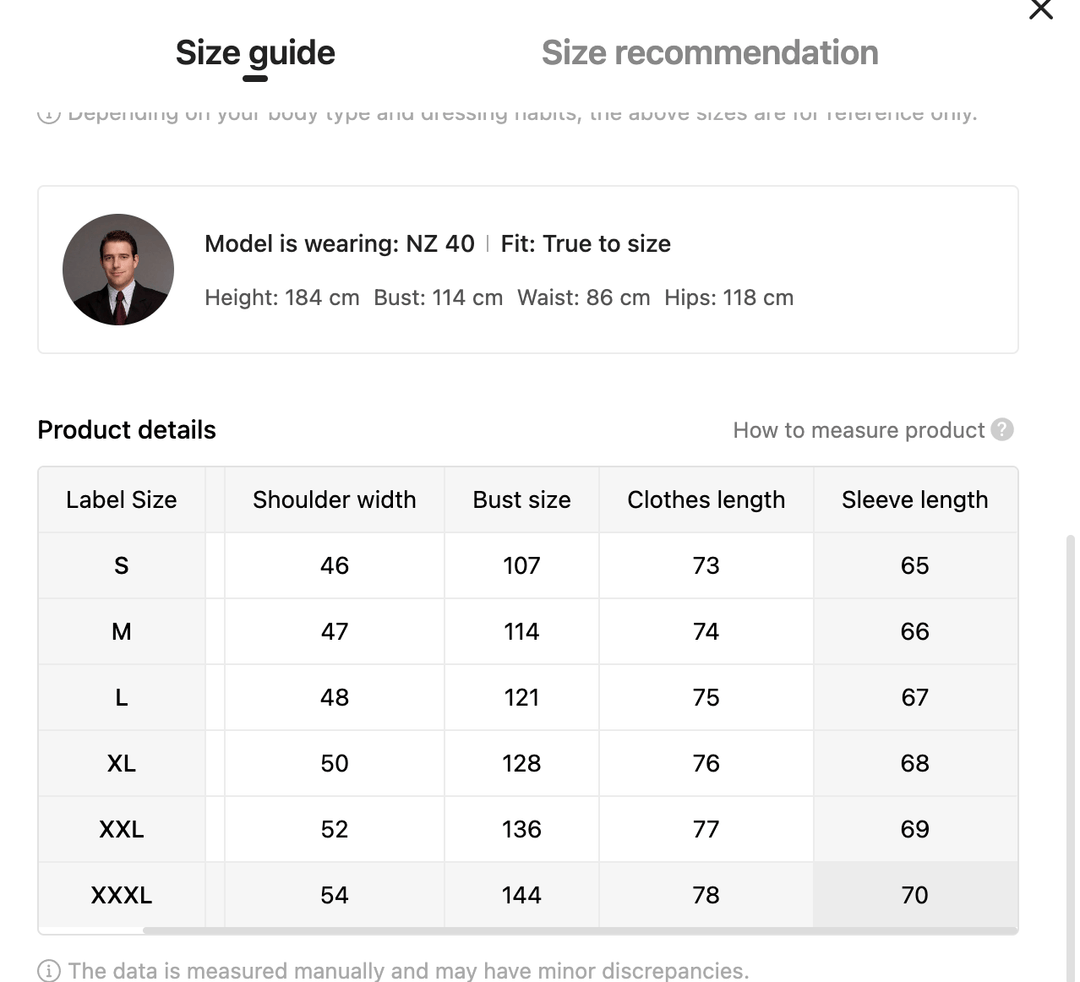This screenshot has width=1080, height=982.
Task: Click the Sleeve length column header
Action: (x=914, y=500)
